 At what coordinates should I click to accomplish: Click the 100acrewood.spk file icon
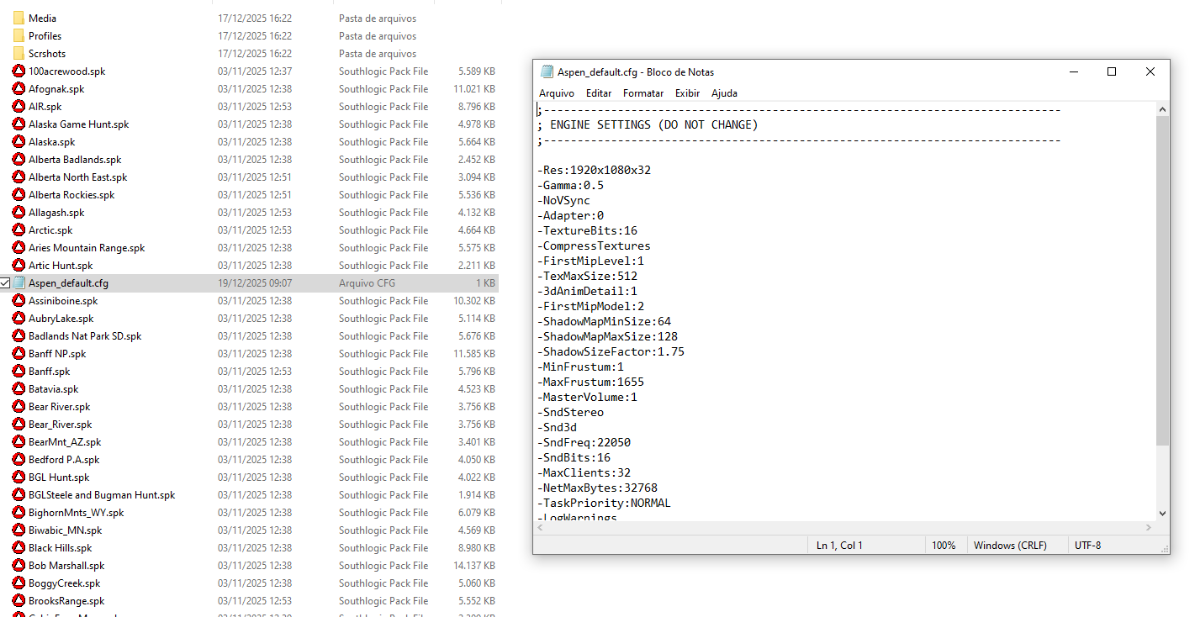[x=18, y=71]
